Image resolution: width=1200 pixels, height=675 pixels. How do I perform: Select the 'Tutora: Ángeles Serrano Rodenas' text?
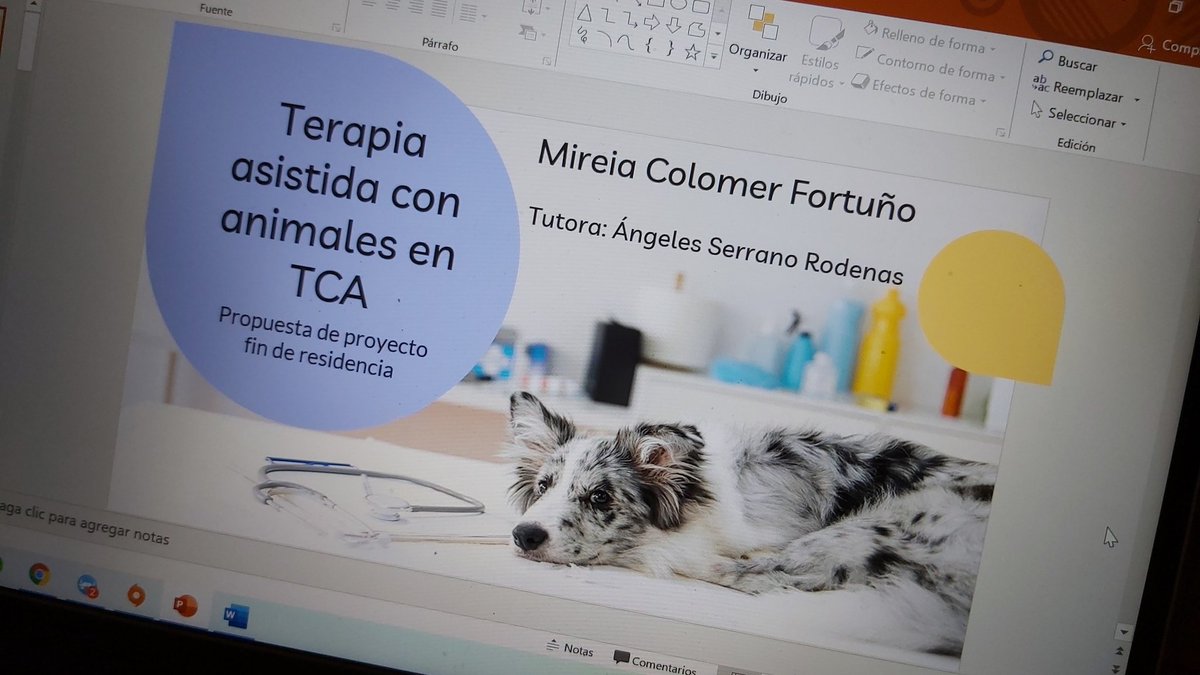click(715, 246)
